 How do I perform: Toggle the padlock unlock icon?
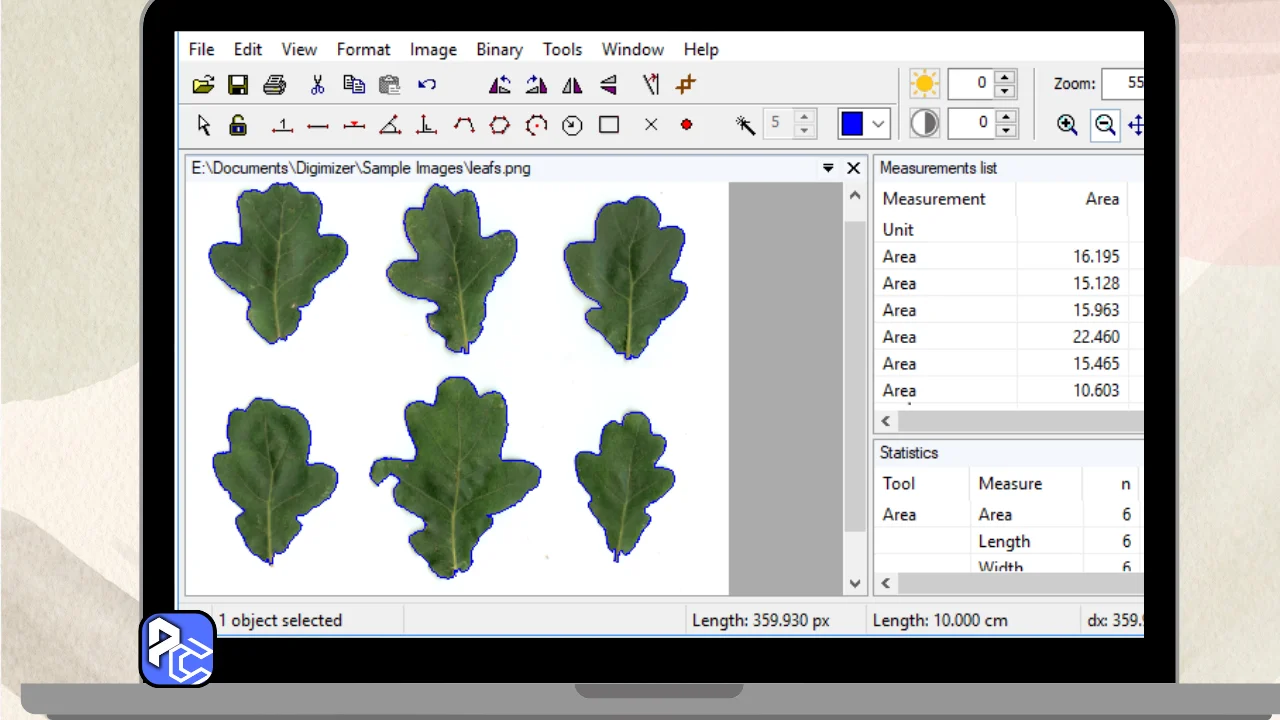[x=238, y=125]
